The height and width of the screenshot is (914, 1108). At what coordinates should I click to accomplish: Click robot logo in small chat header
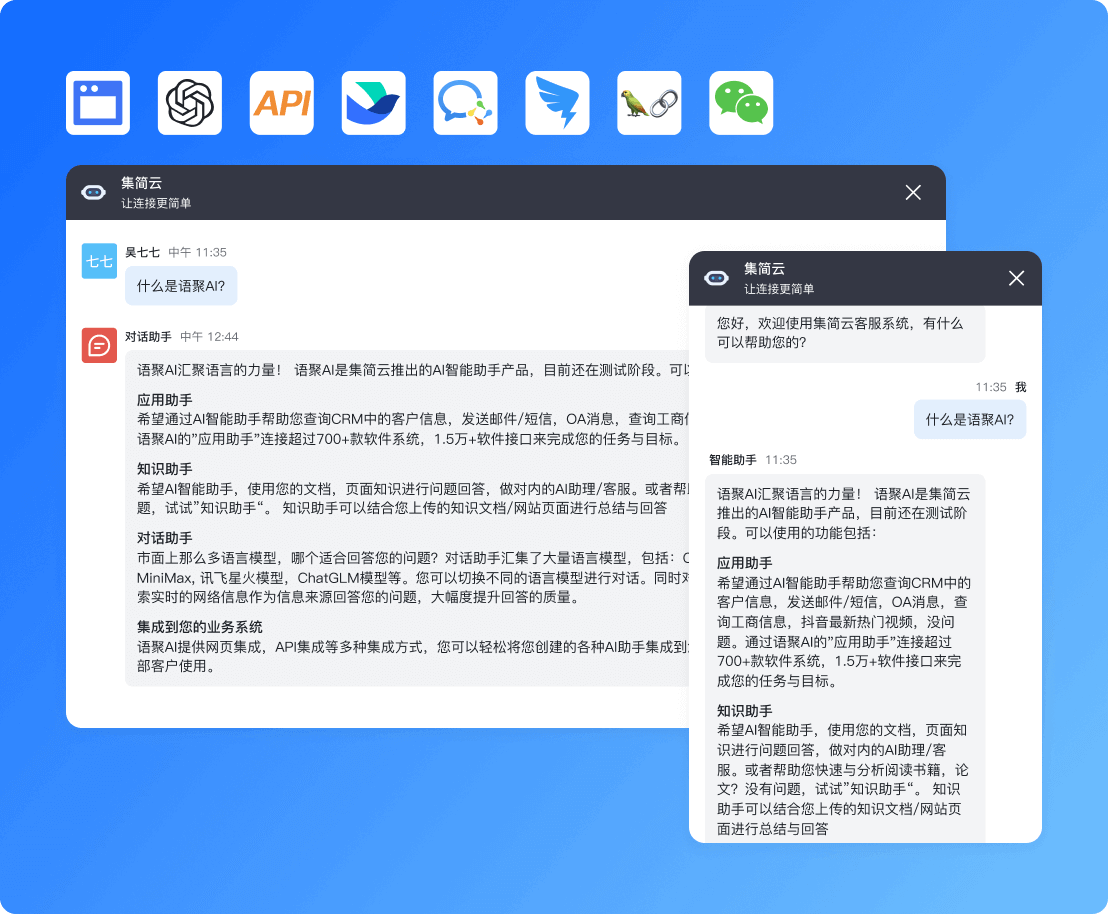[x=716, y=278]
